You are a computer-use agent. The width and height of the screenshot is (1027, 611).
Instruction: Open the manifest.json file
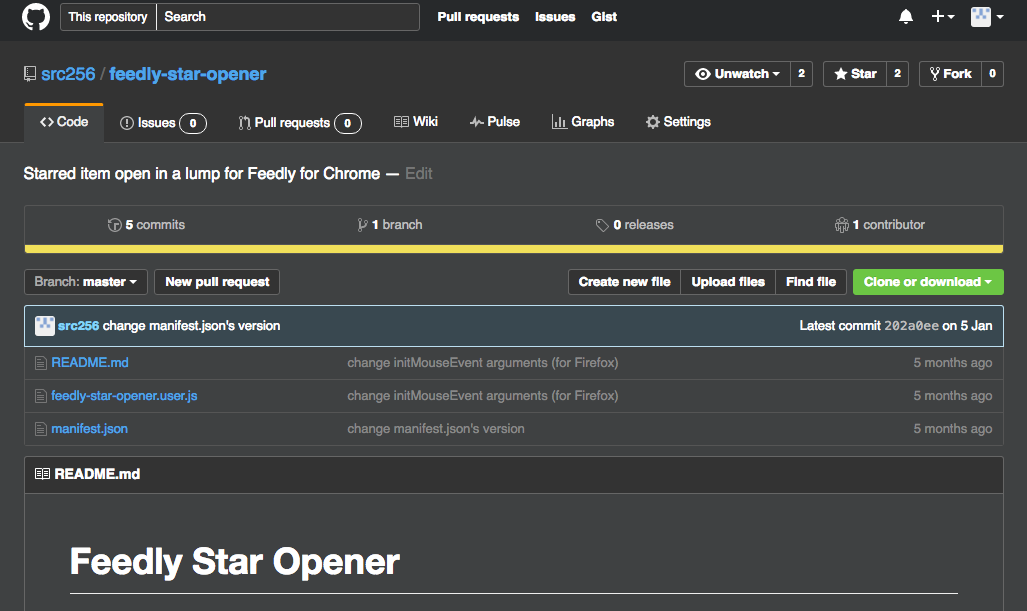tap(90, 429)
